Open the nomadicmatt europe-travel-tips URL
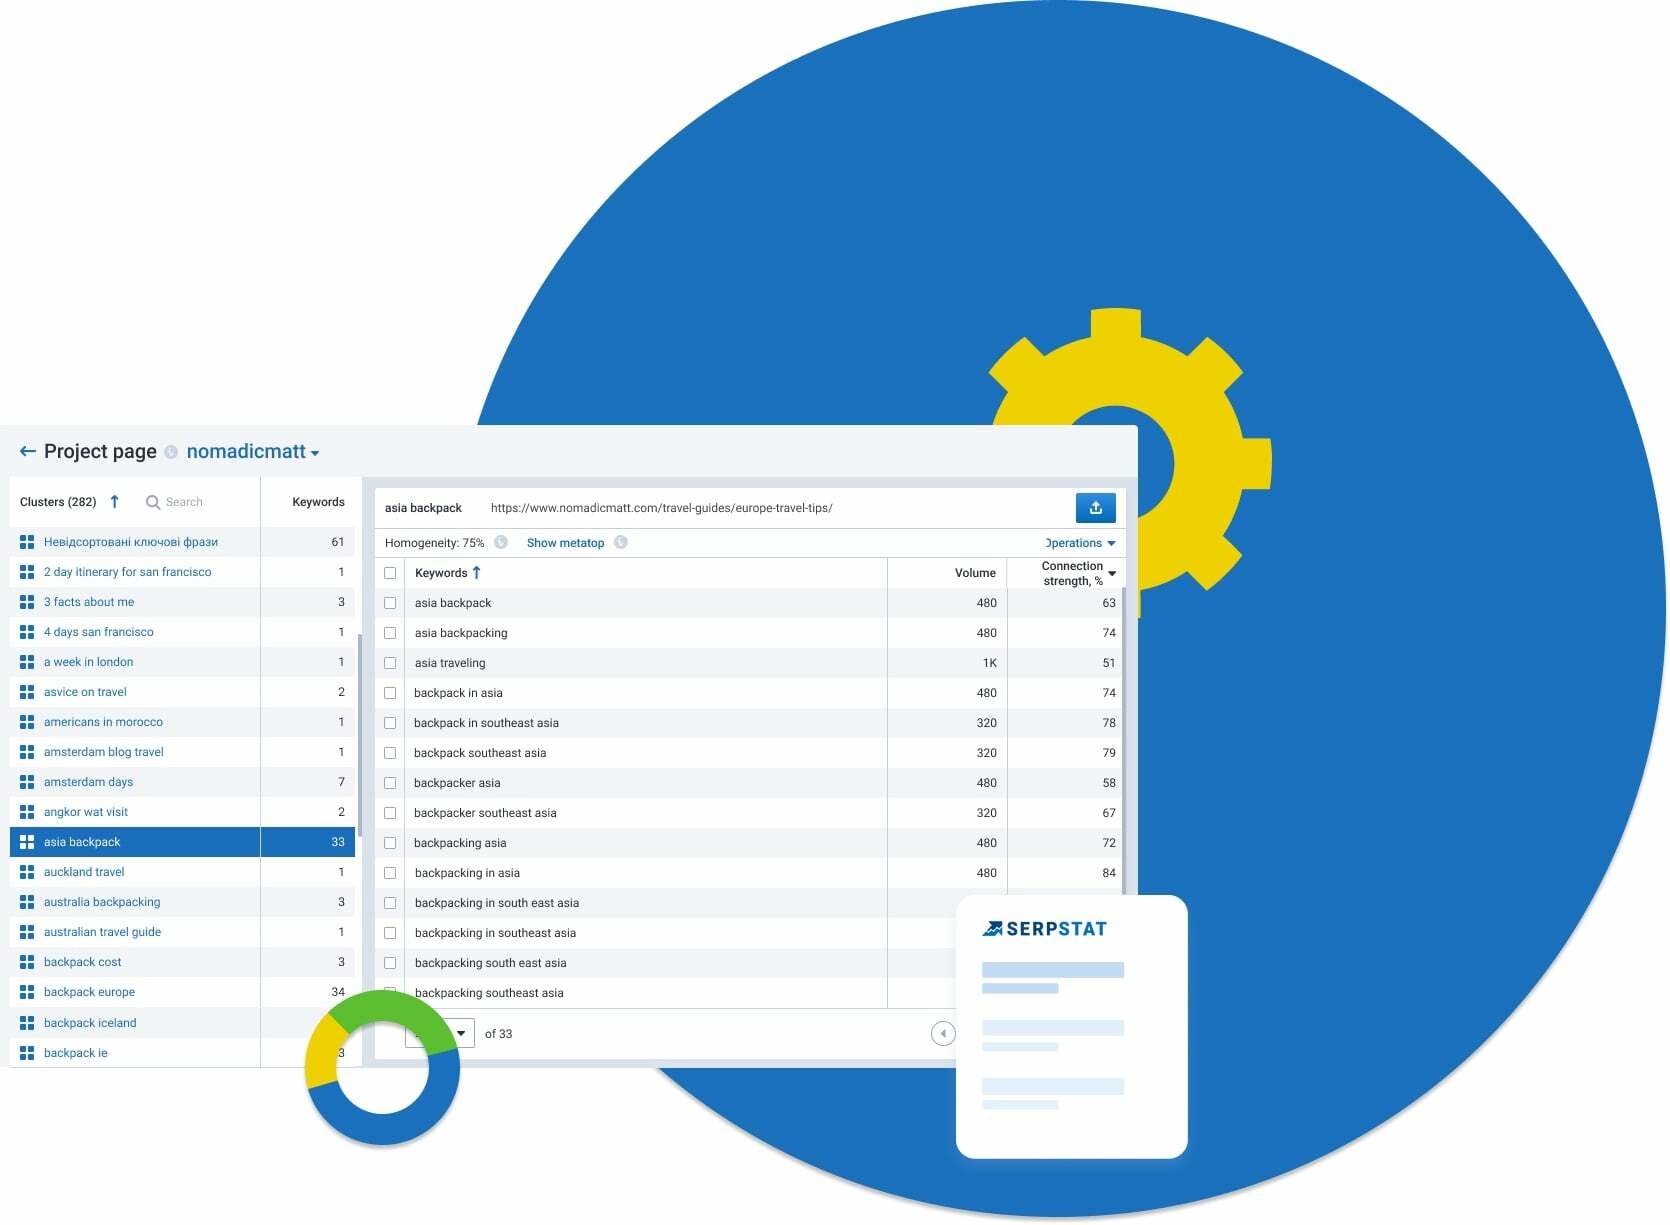This screenshot has width=1670, height=1225. pos(661,508)
